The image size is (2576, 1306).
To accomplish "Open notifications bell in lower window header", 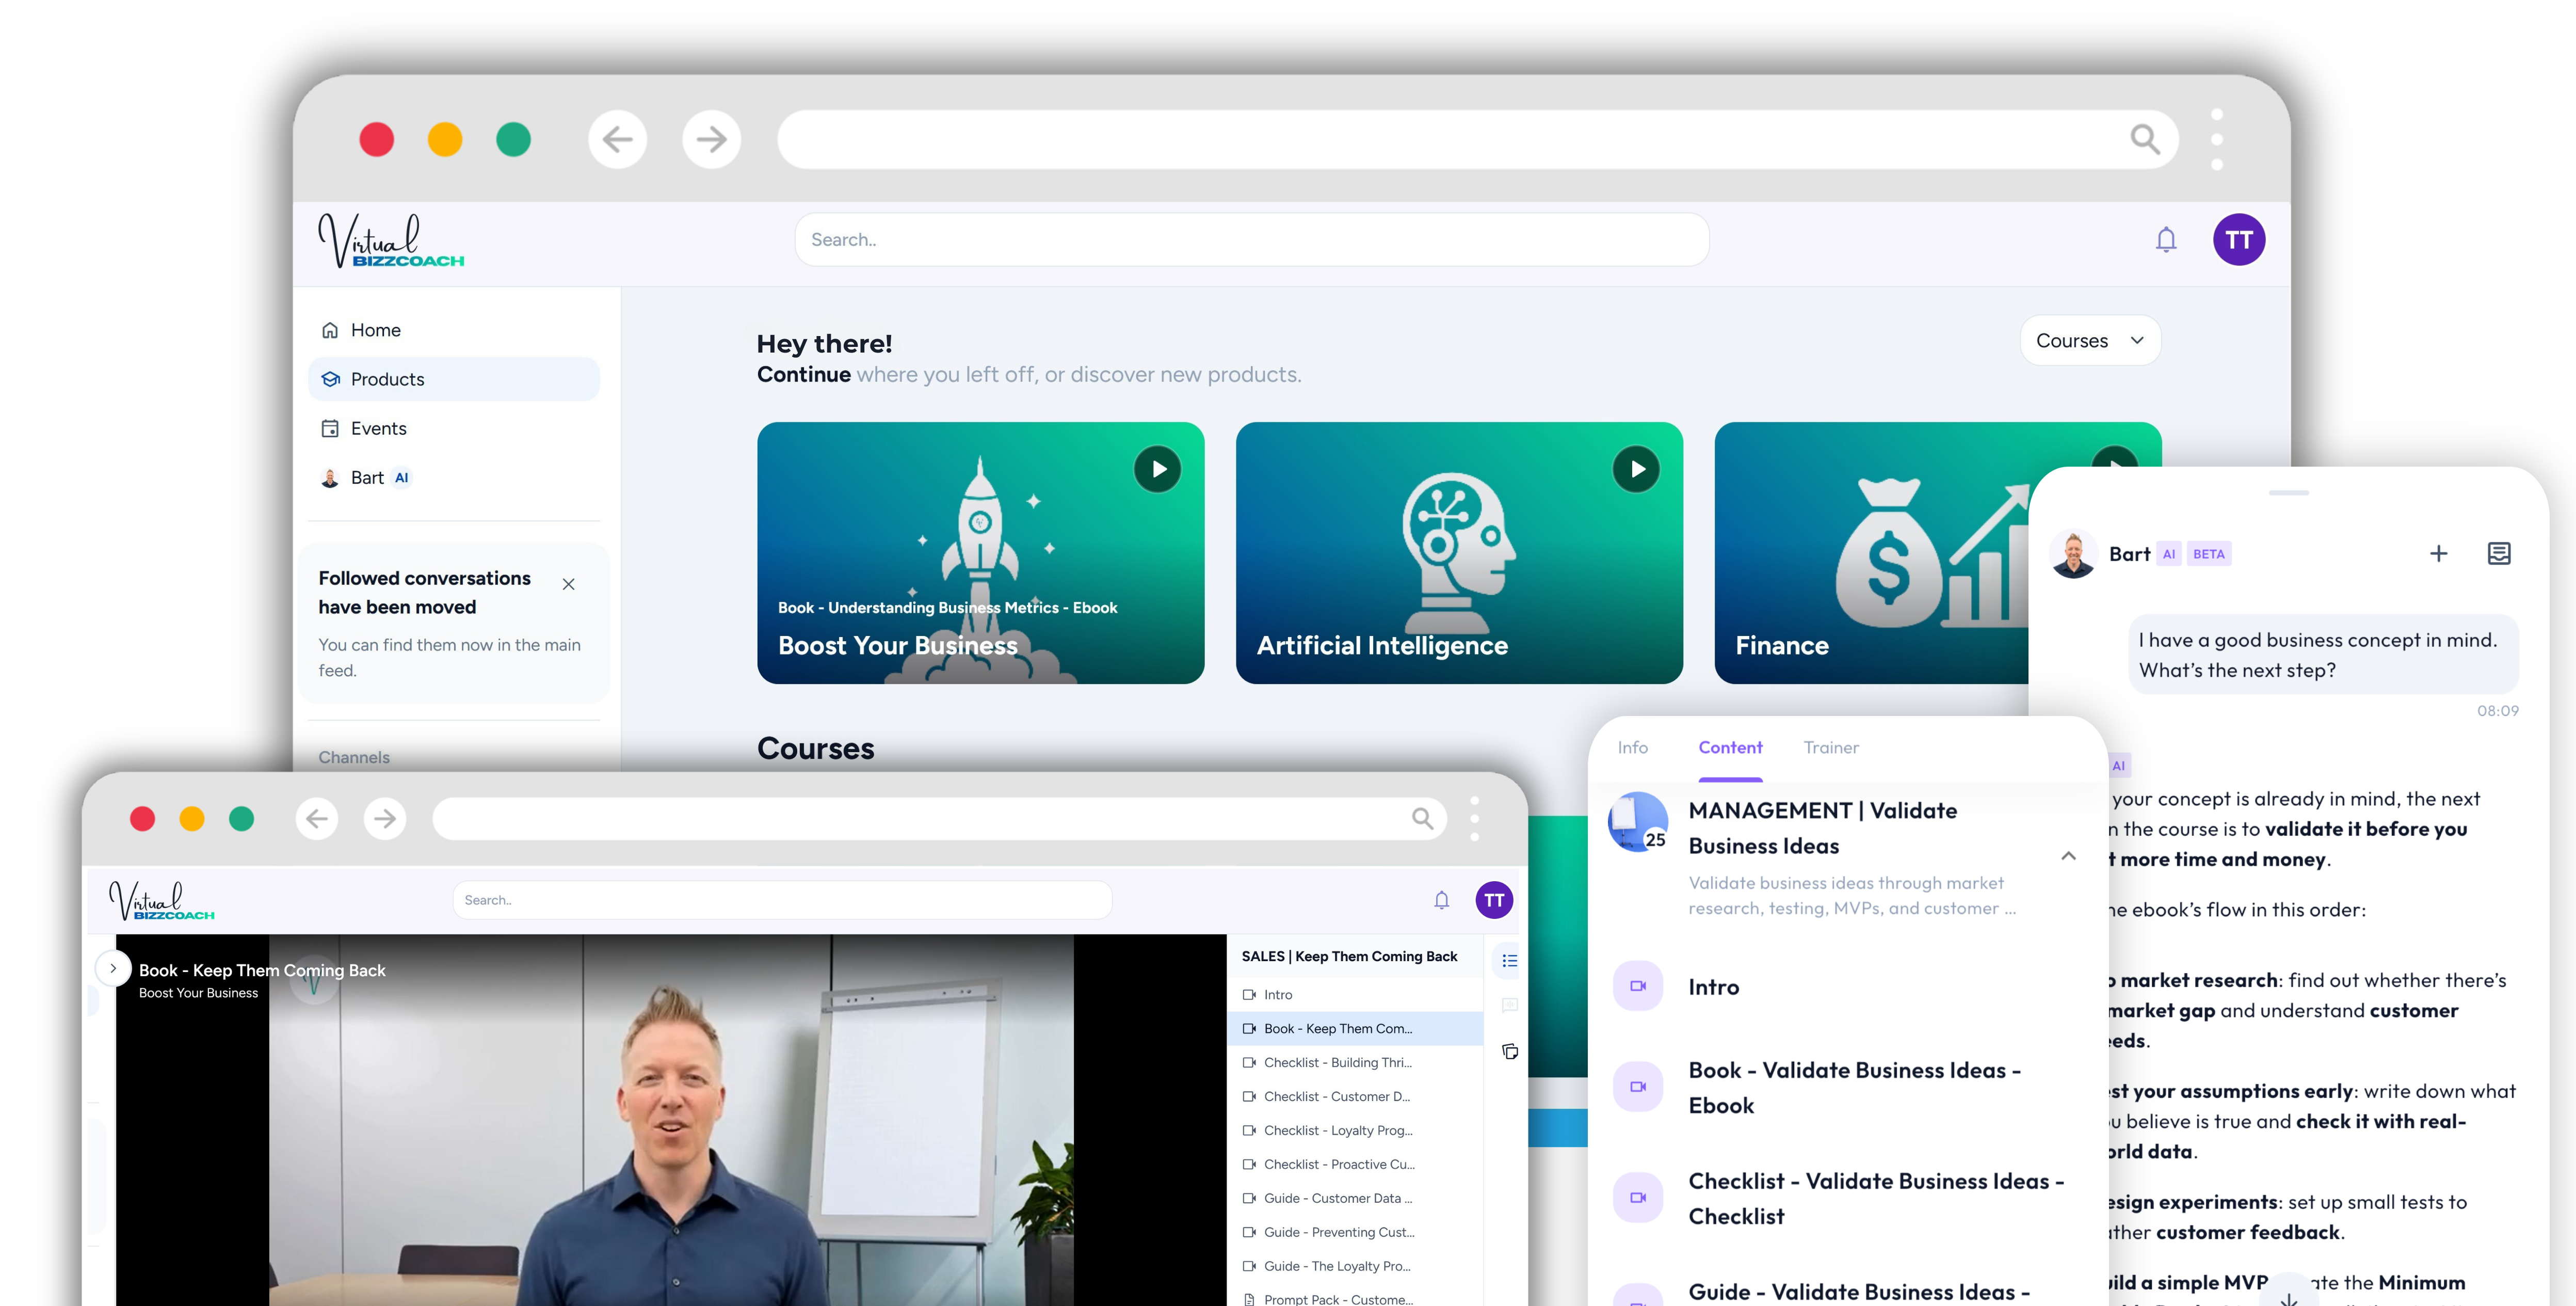I will point(1441,900).
